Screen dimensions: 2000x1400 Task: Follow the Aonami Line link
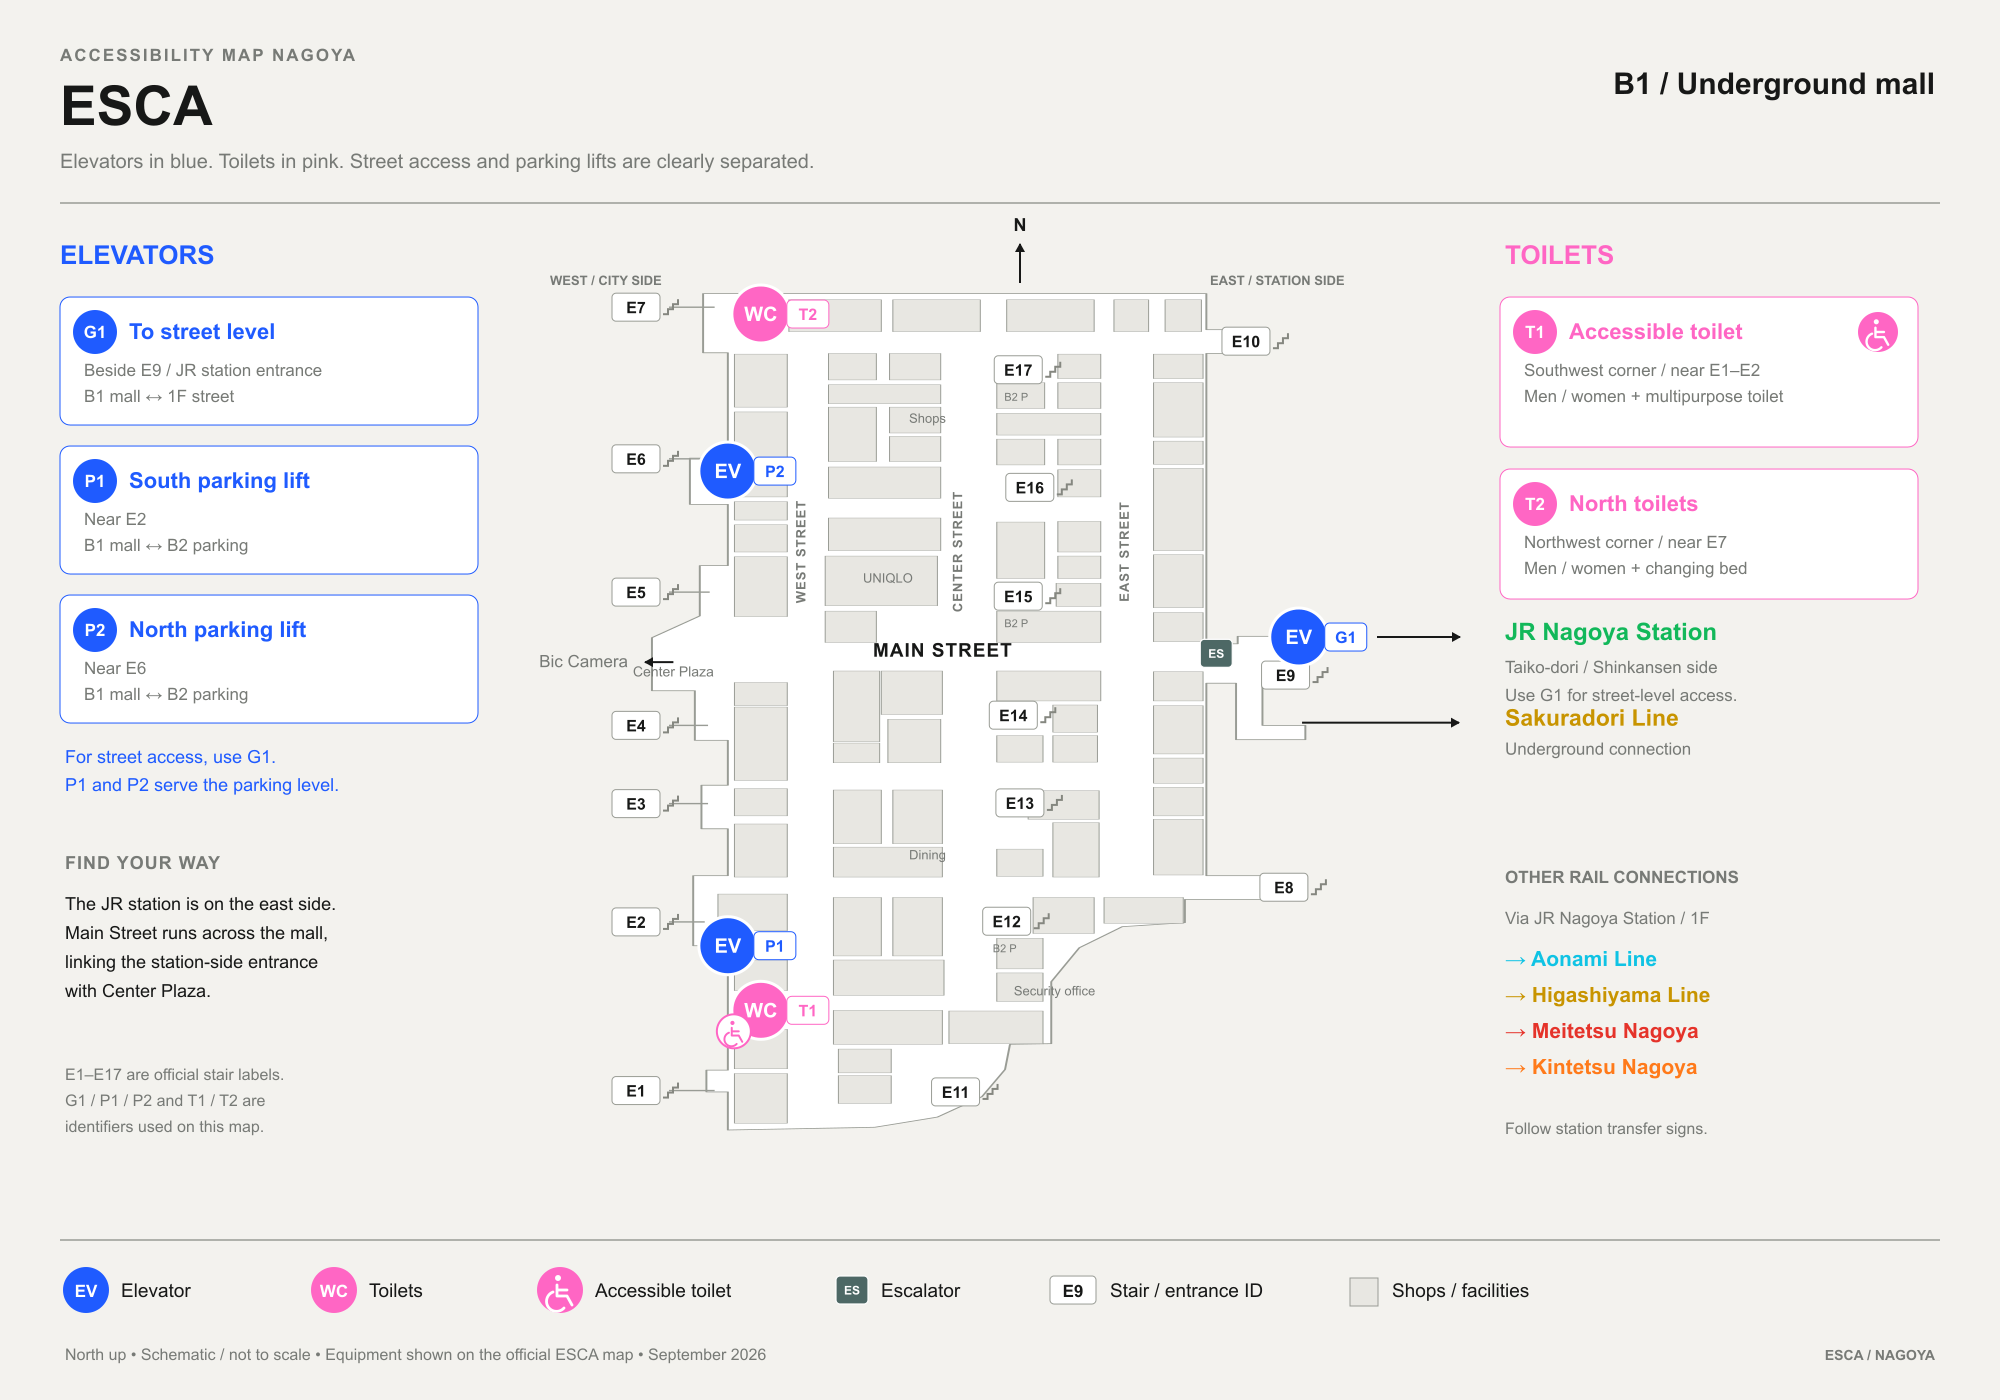(1581, 959)
